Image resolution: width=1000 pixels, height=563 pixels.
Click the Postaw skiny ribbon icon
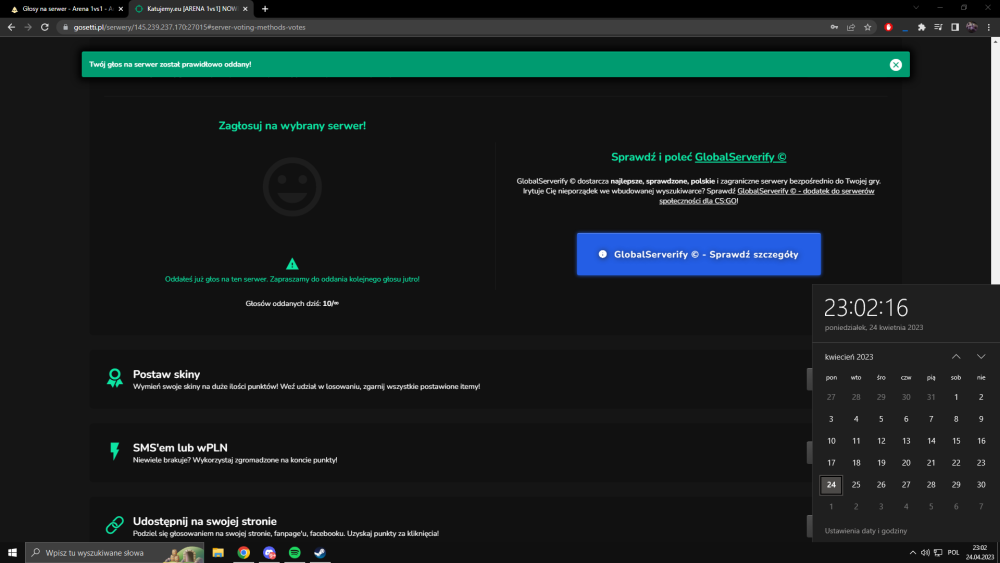(x=115, y=377)
